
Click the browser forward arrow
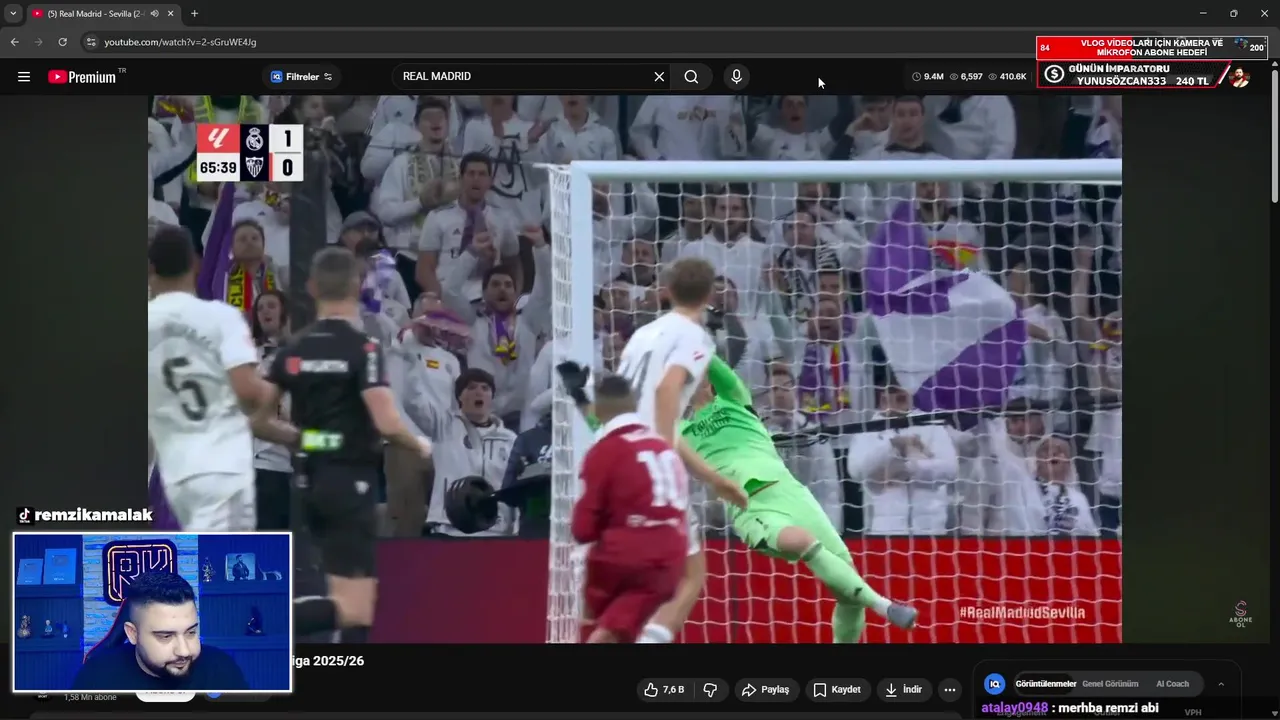point(38,42)
